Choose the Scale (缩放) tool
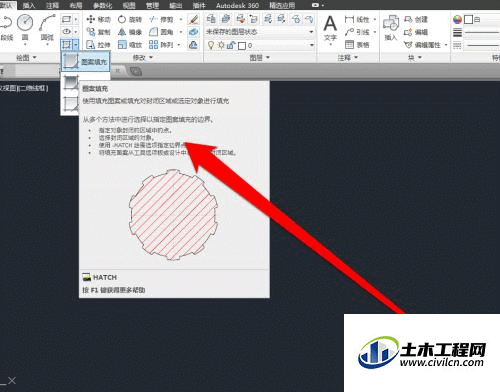Screen dimensions: 500x392 tap(130, 45)
